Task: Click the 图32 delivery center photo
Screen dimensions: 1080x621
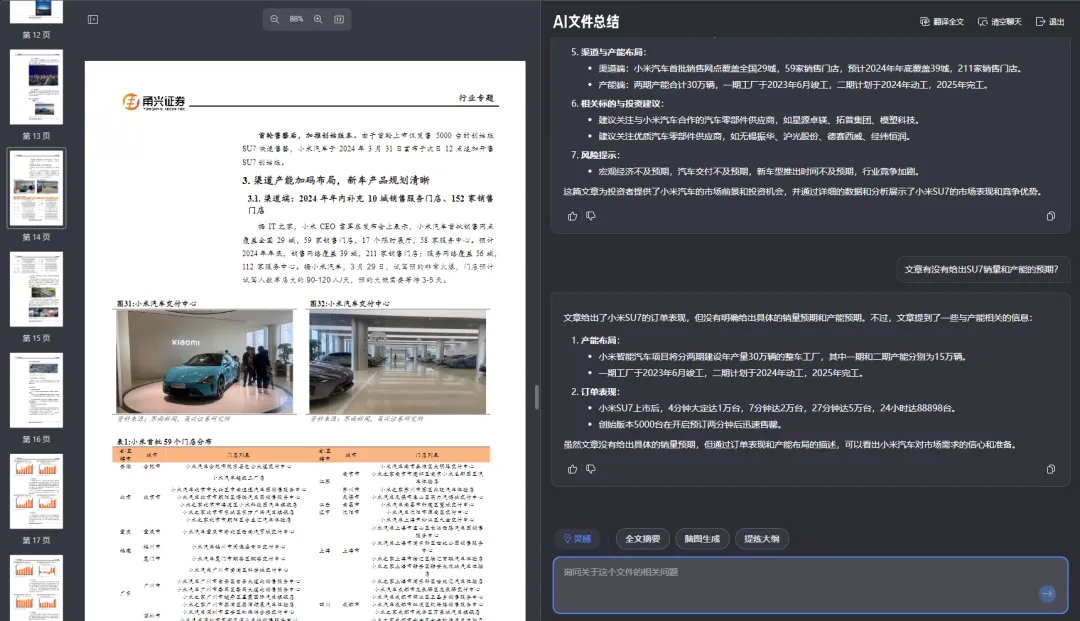Action: coord(397,361)
